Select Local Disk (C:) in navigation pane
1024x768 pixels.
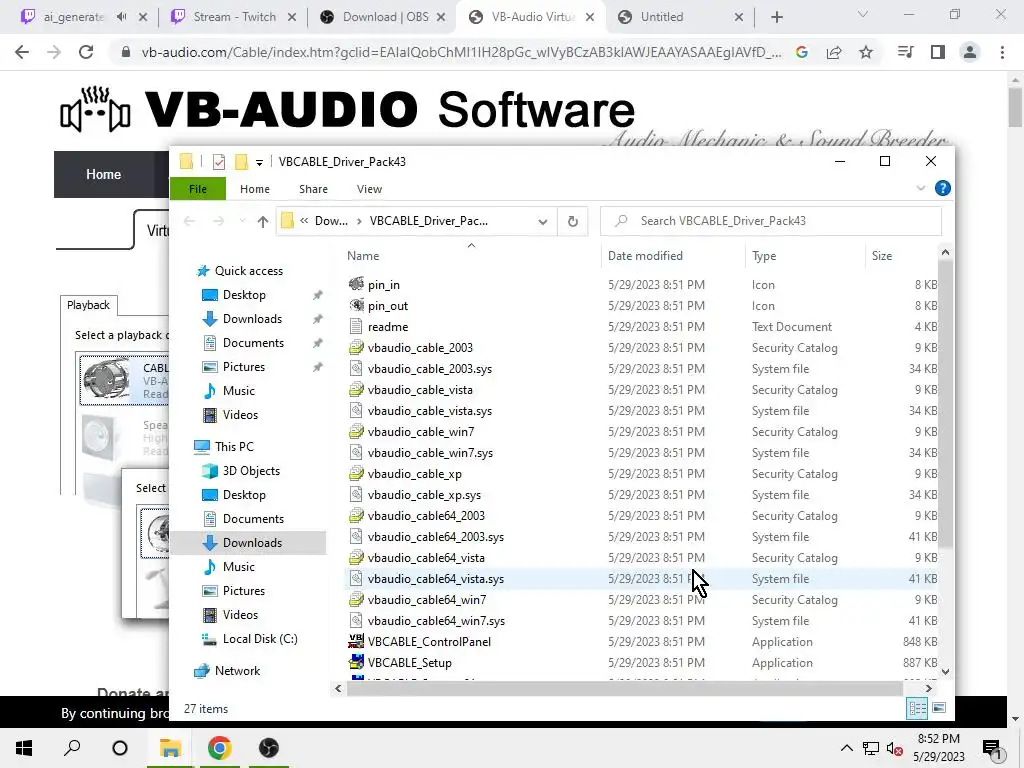[260, 639]
